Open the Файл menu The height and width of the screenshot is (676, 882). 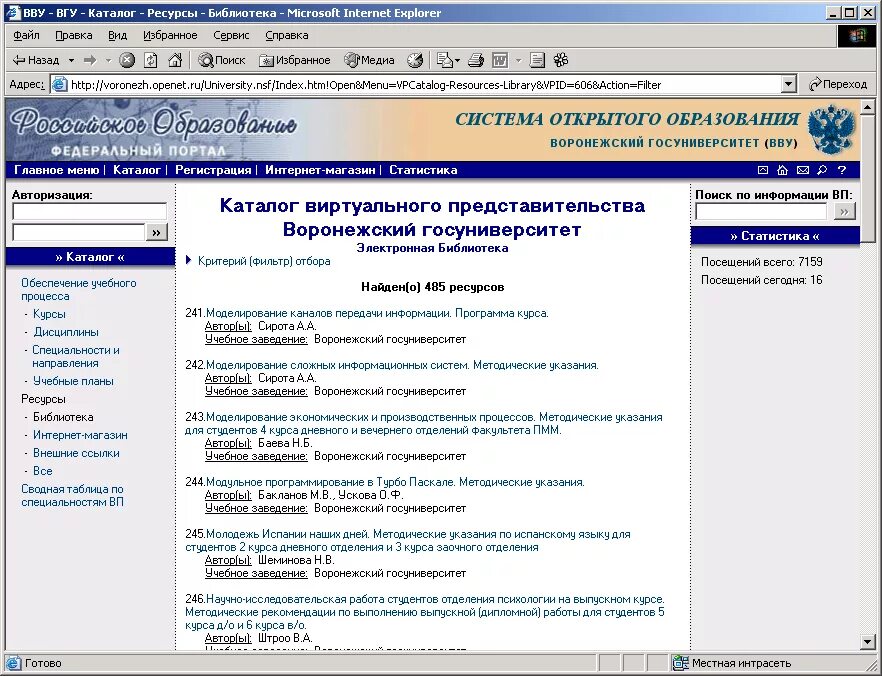[26, 35]
